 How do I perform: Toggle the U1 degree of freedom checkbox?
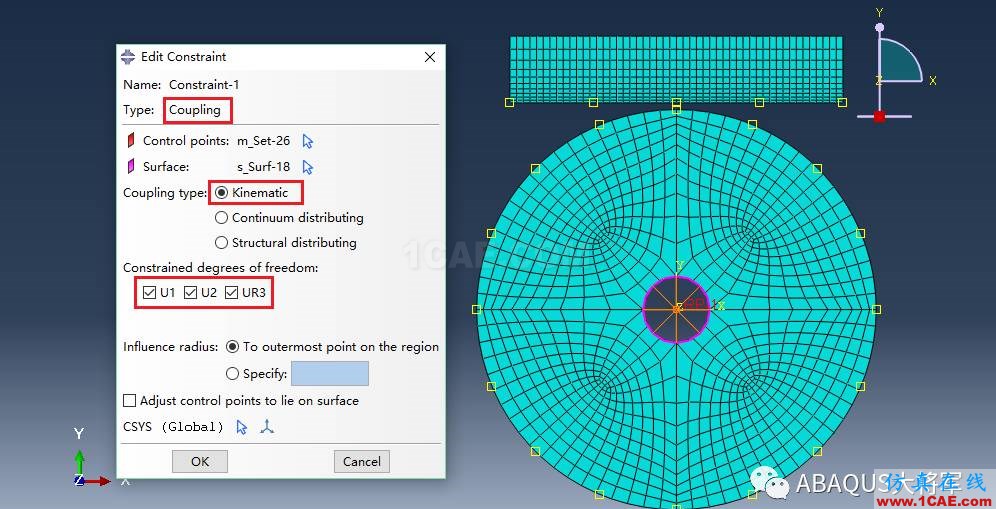pos(149,292)
